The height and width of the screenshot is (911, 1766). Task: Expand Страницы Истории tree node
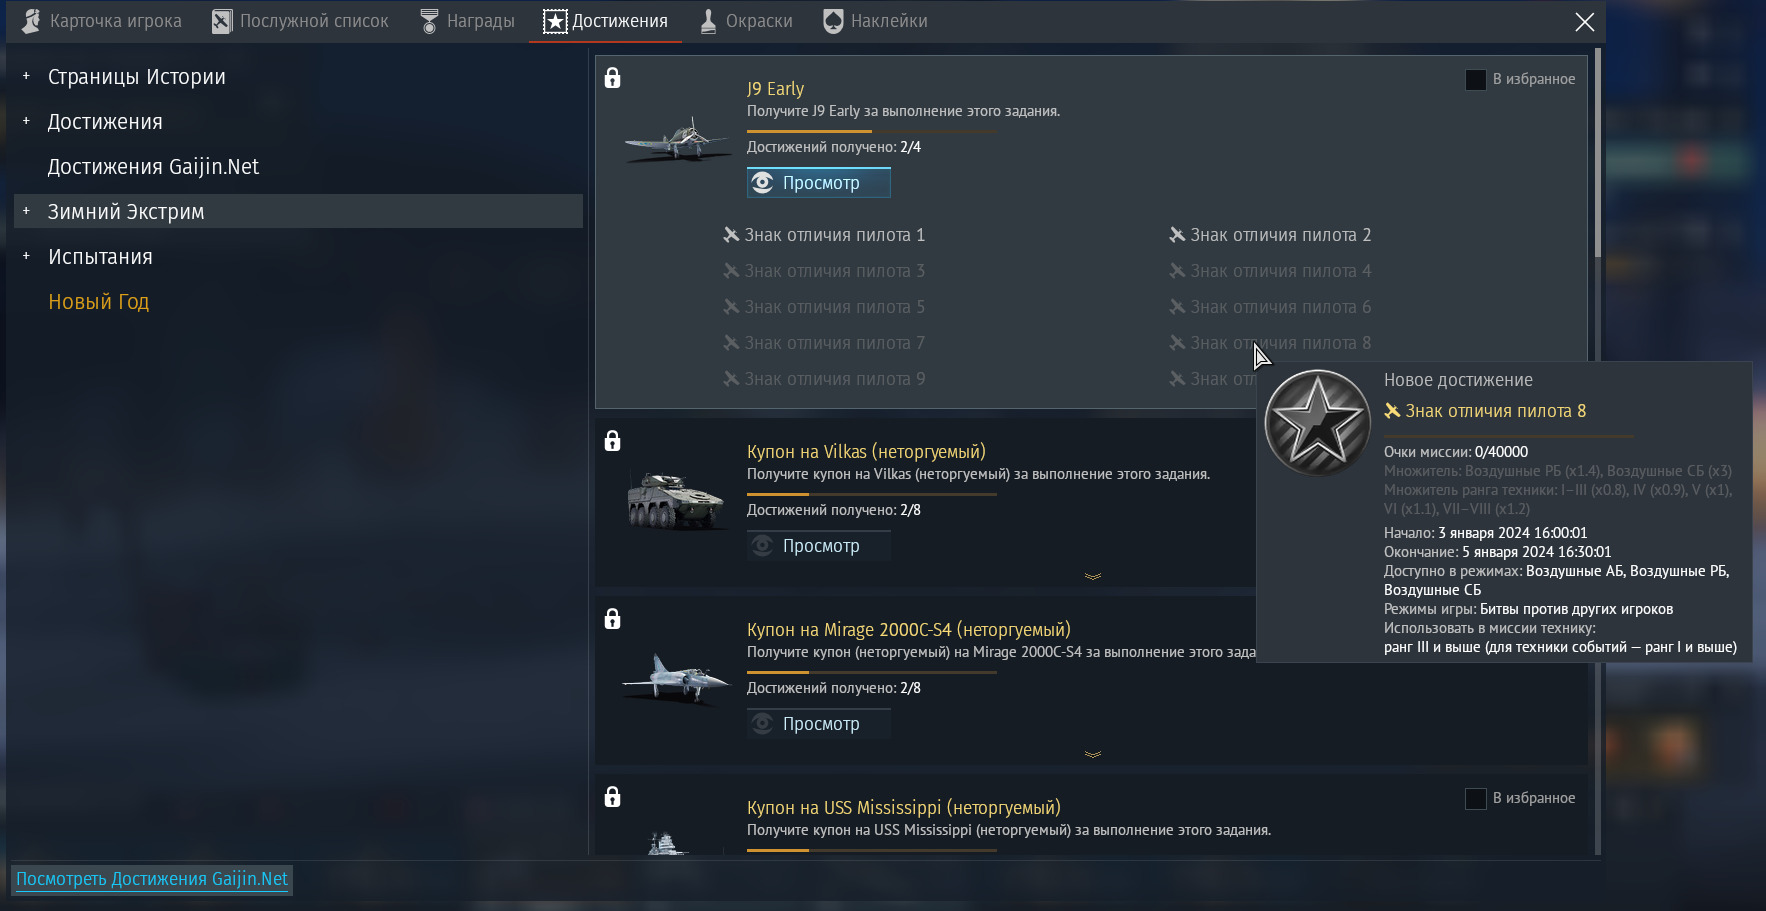(26, 76)
